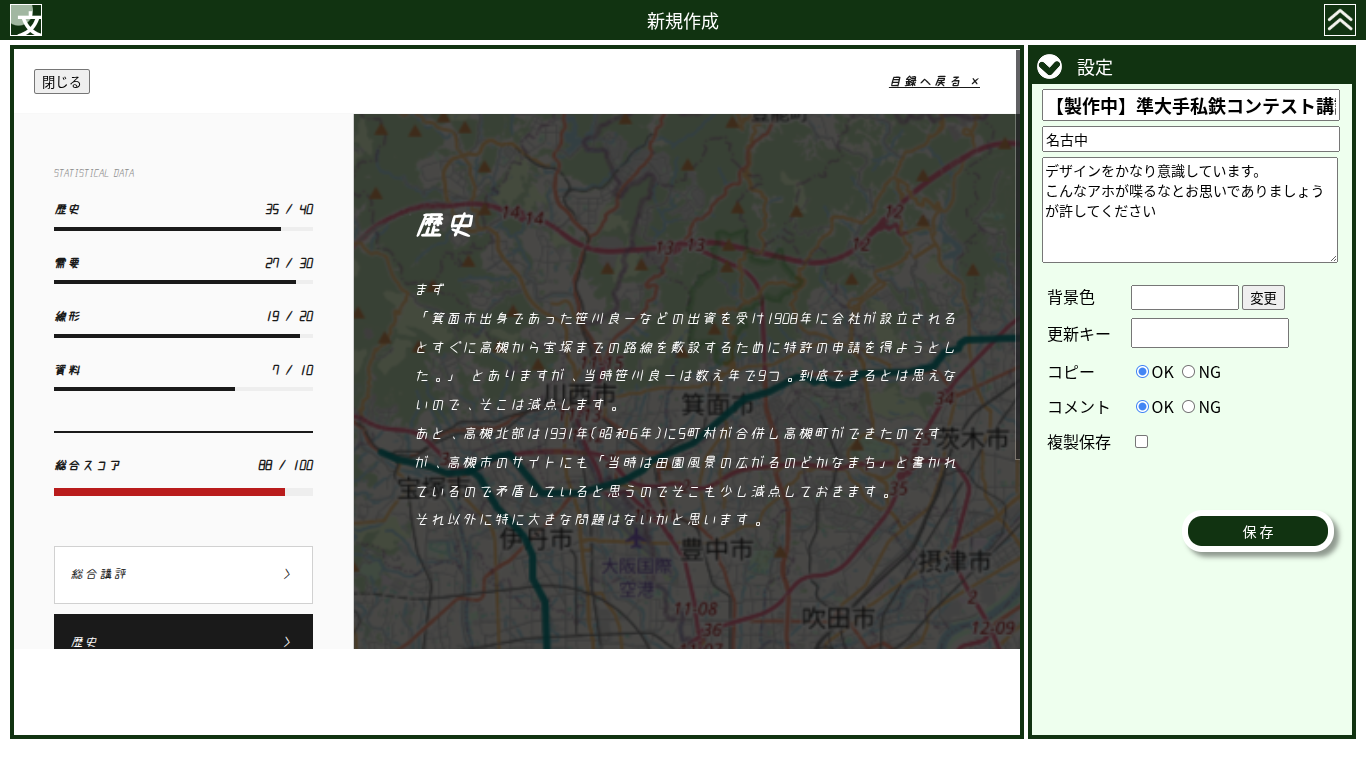Enable the 複製保存 checkbox
Image resolution: width=1366 pixels, height=768 pixels.
(1142, 442)
